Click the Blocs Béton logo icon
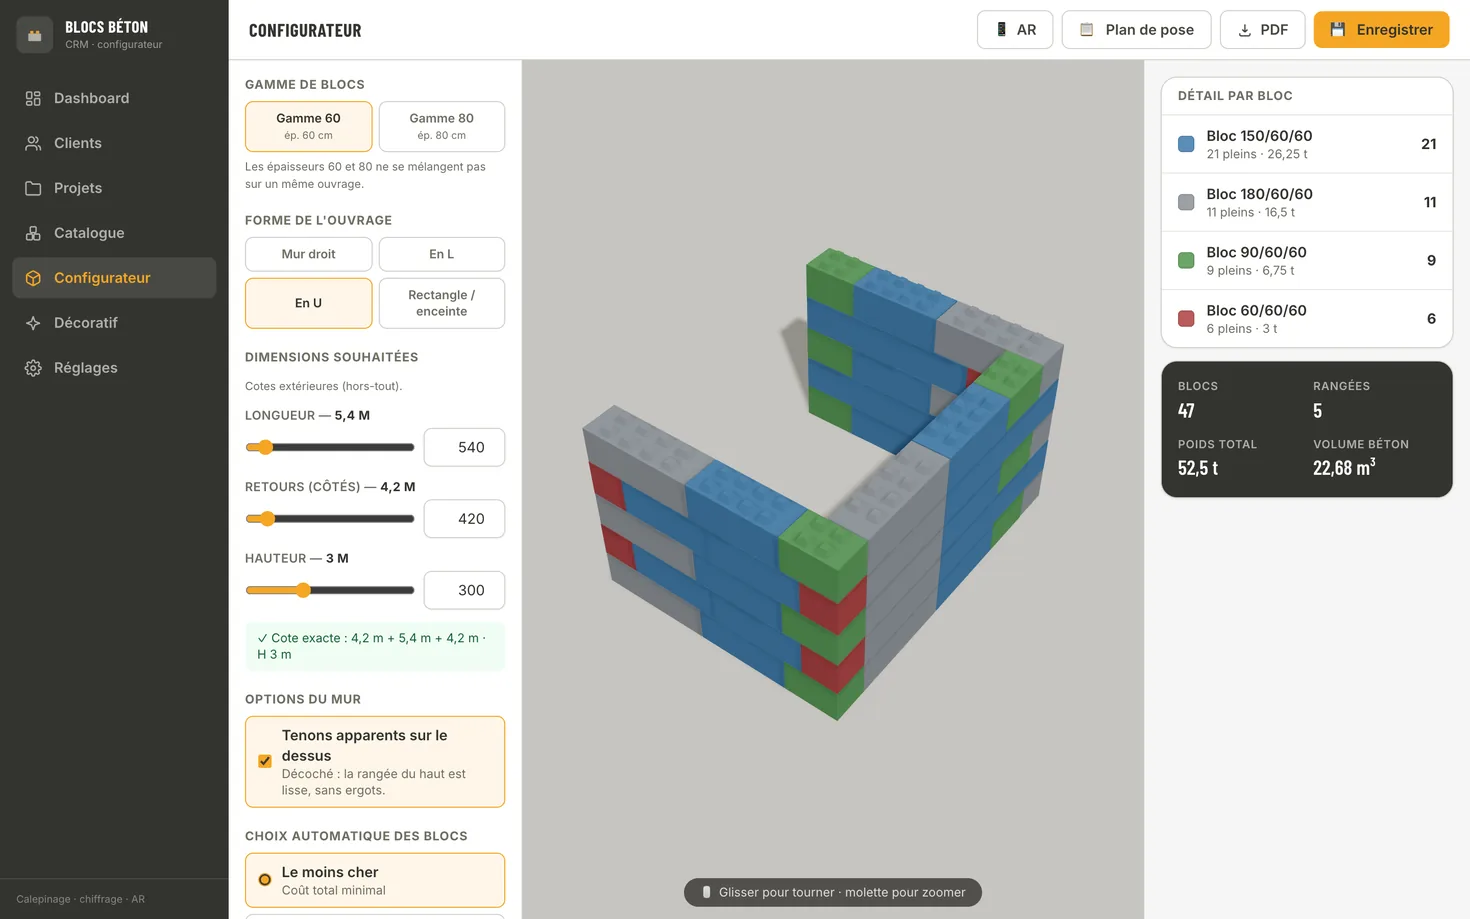The height and width of the screenshot is (919, 1470). pos(34,35)
